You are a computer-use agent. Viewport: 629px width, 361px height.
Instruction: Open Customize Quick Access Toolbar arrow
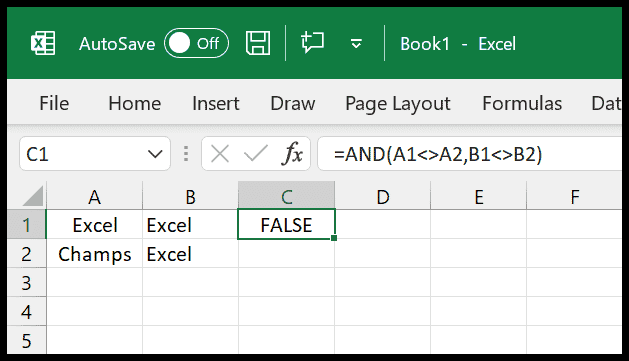coord(356,43)
